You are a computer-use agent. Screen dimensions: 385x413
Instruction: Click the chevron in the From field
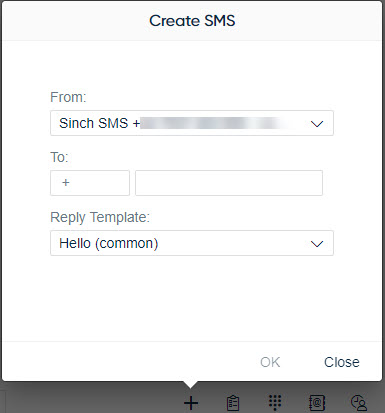[x=317, y=124]
